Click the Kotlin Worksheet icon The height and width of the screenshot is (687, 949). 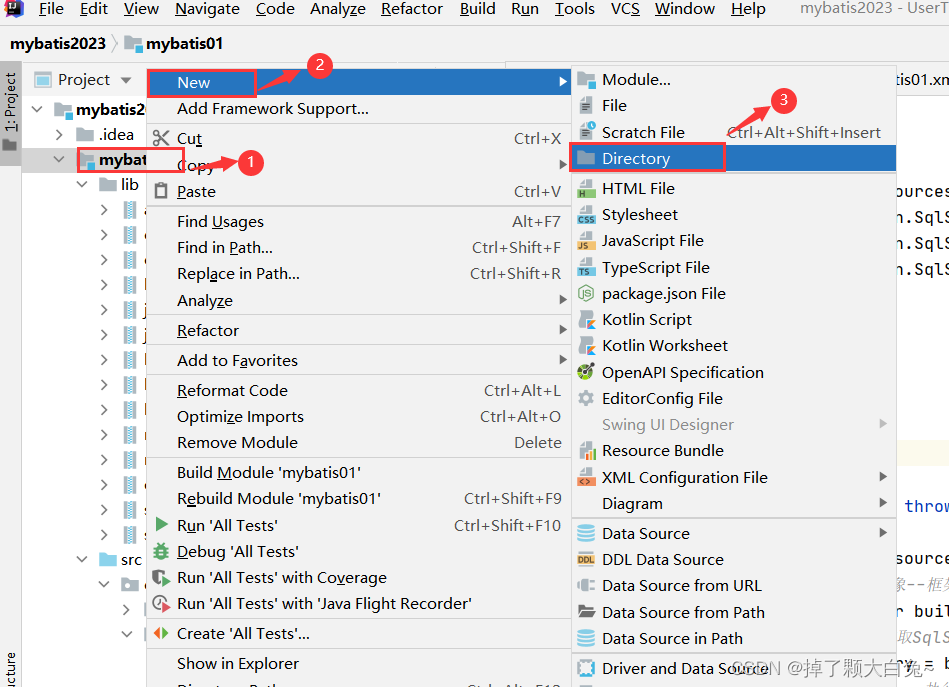point(586,346)
